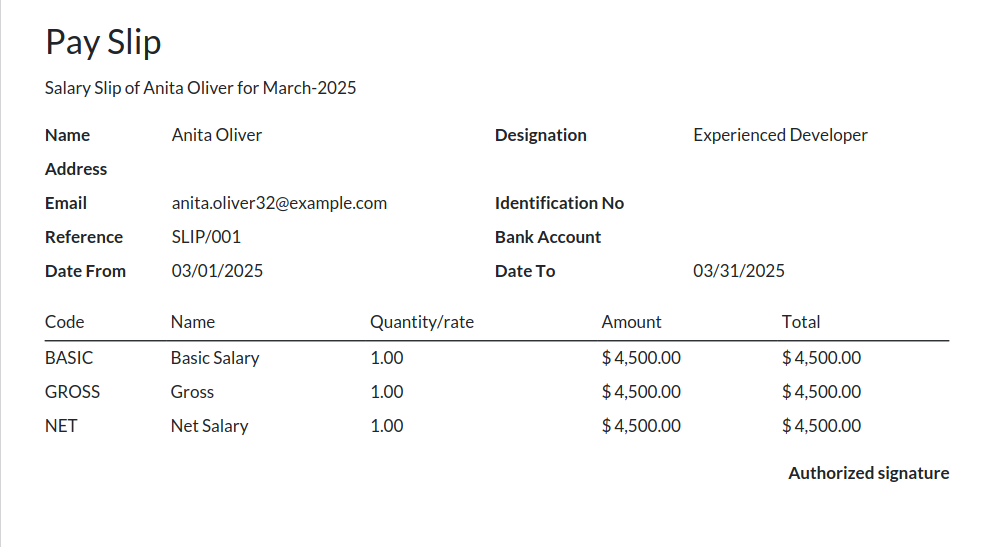Select the BASIC code cell
Screen dimensions: 988x547
click(x=69, y=358)
